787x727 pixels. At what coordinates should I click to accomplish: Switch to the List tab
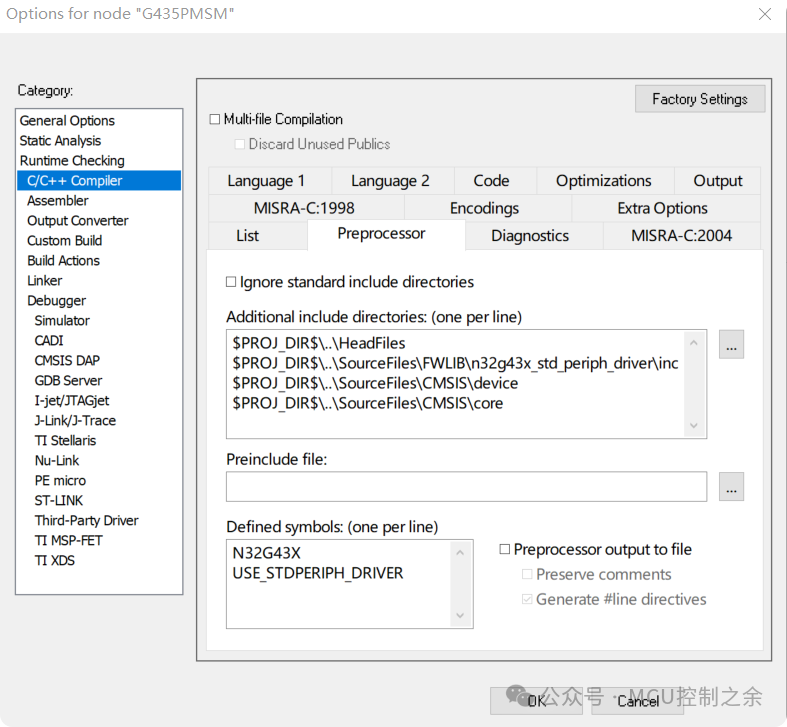click(x=257, y=235)
